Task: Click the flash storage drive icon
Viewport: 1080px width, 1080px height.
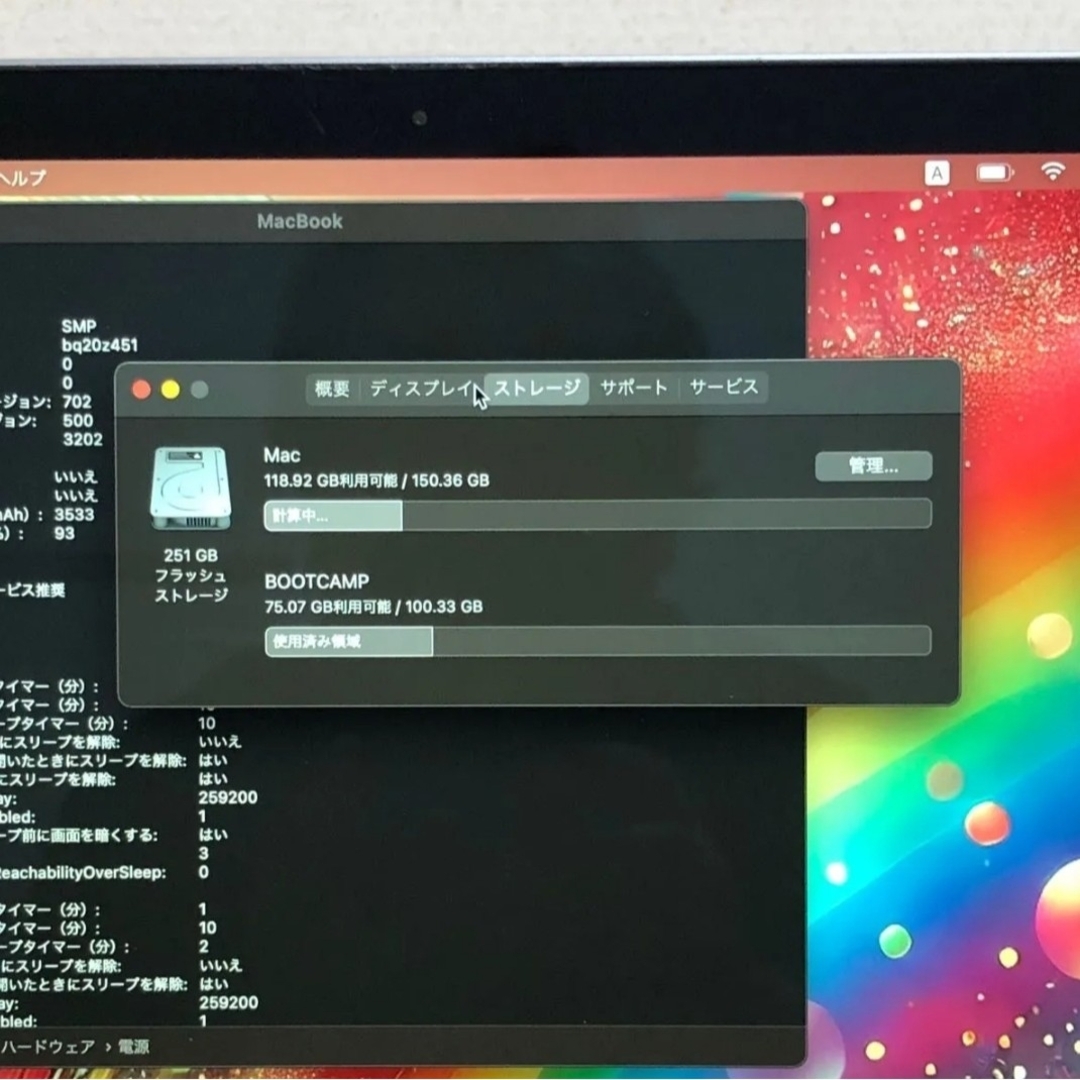Action: pos(191,488)
